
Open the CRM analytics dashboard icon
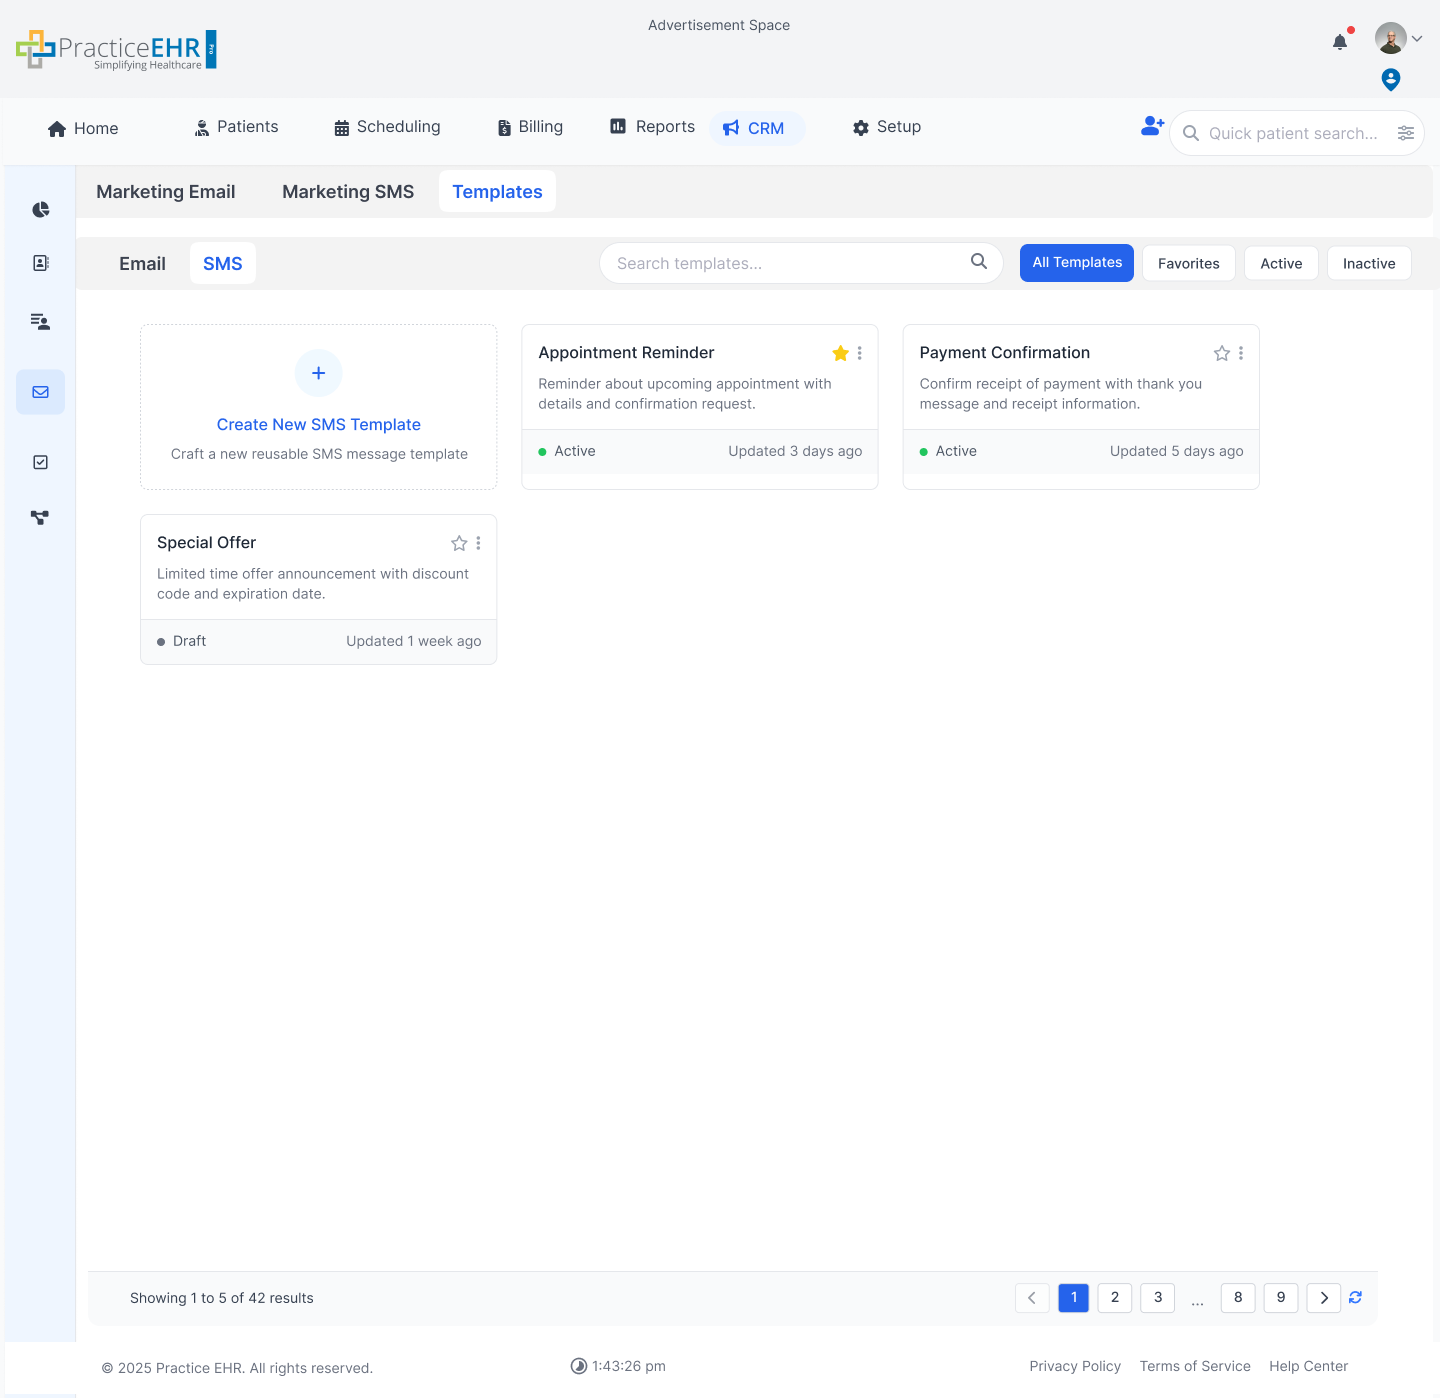tap(40, 209)
